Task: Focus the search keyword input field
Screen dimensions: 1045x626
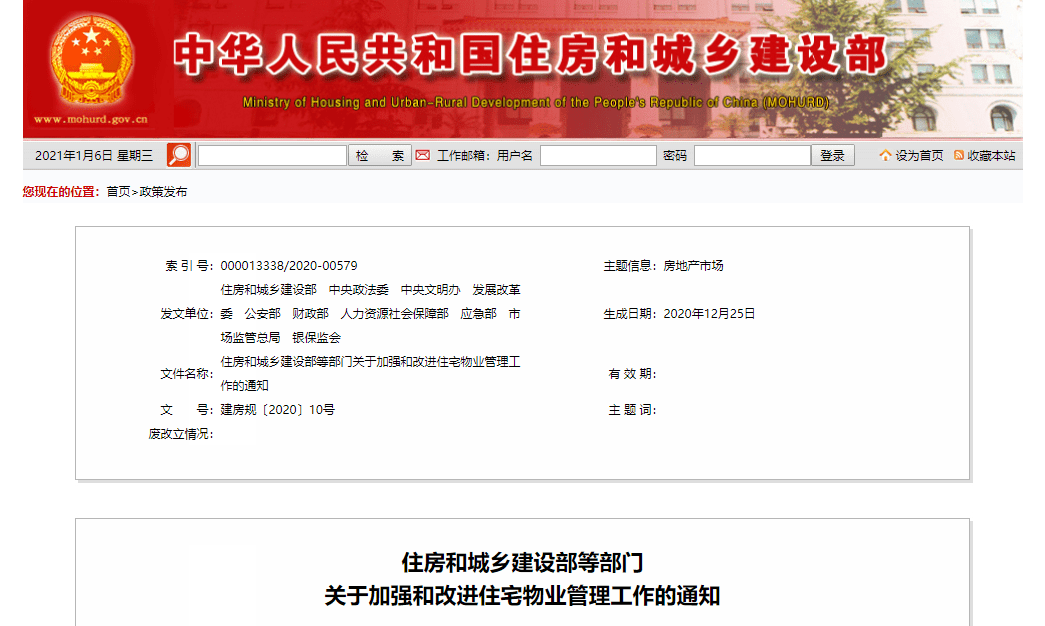Action: pos(272,155)
